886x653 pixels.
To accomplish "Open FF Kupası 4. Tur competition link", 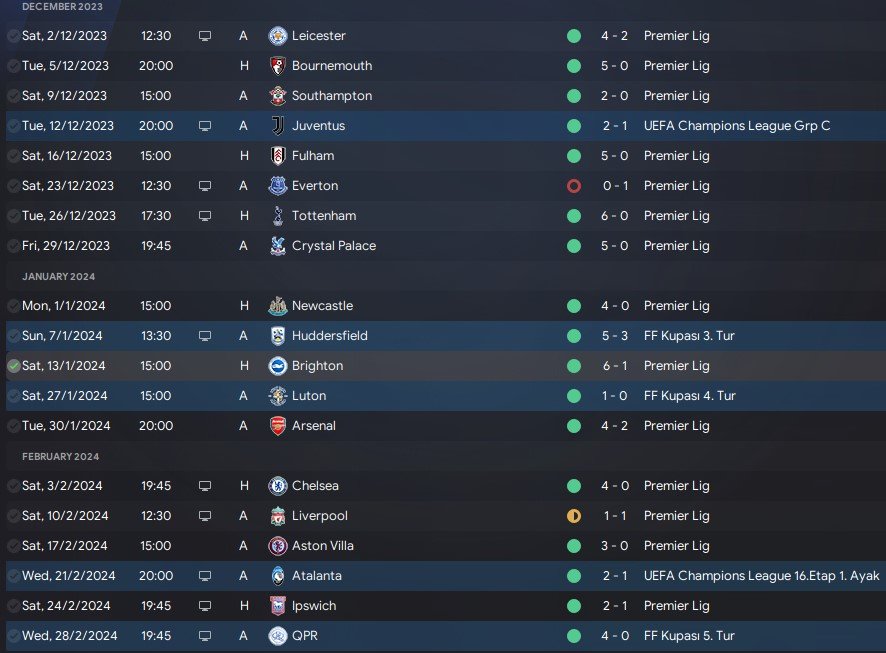I will coord(690,396).
